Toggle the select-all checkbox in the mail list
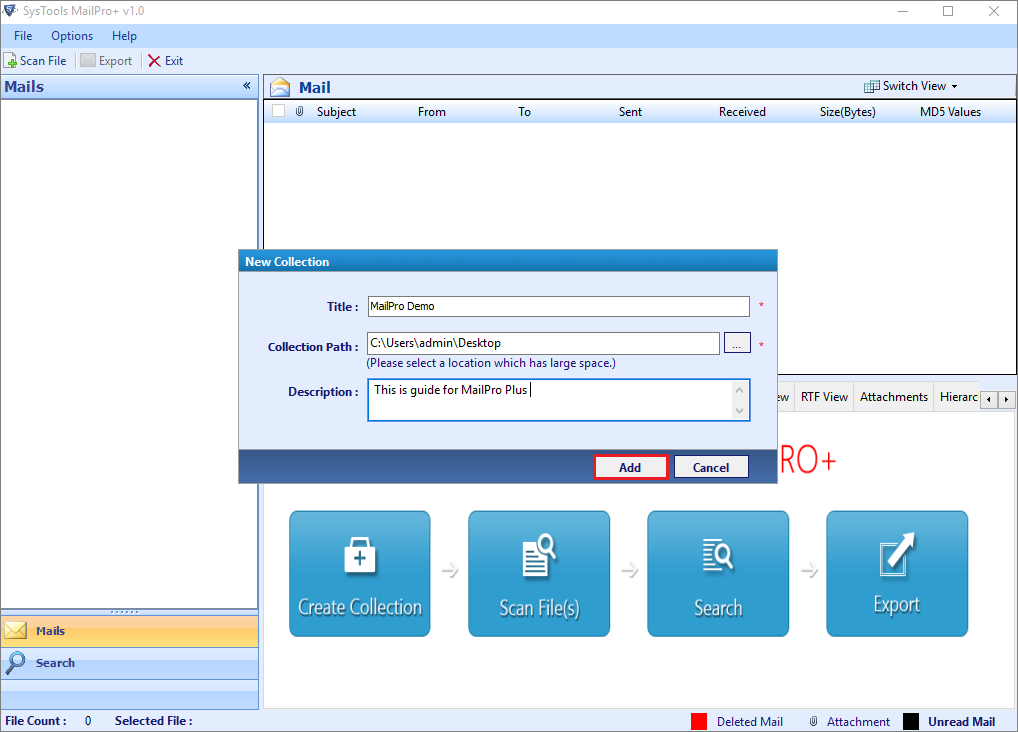The image size is (1018, 732). 277,111
